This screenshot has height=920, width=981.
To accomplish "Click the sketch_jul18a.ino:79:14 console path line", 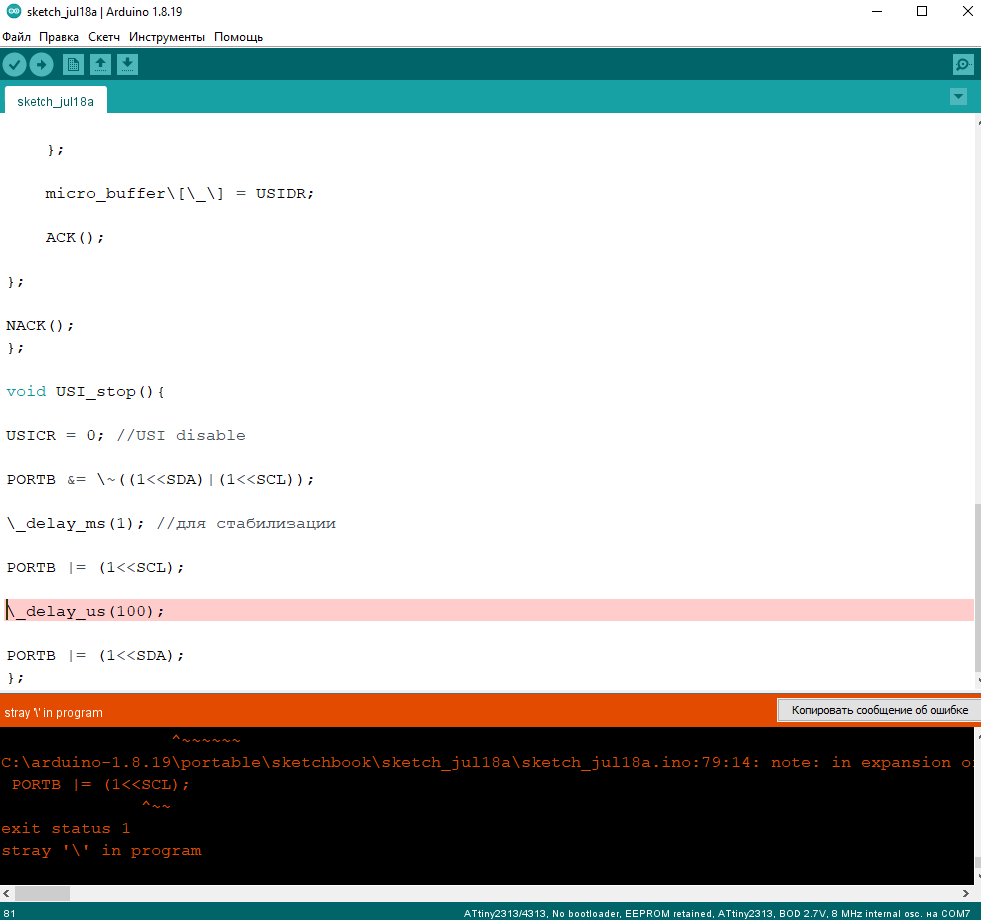I will coord(487,762).
